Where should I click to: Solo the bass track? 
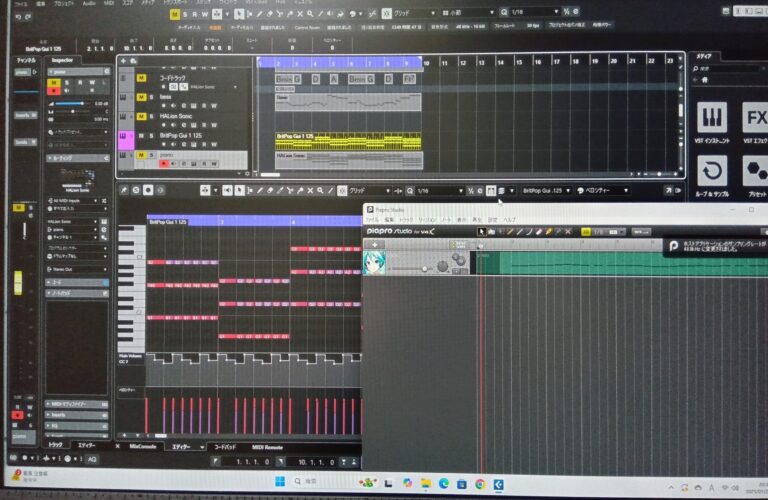pyautogui.click(x=152, y=97)
